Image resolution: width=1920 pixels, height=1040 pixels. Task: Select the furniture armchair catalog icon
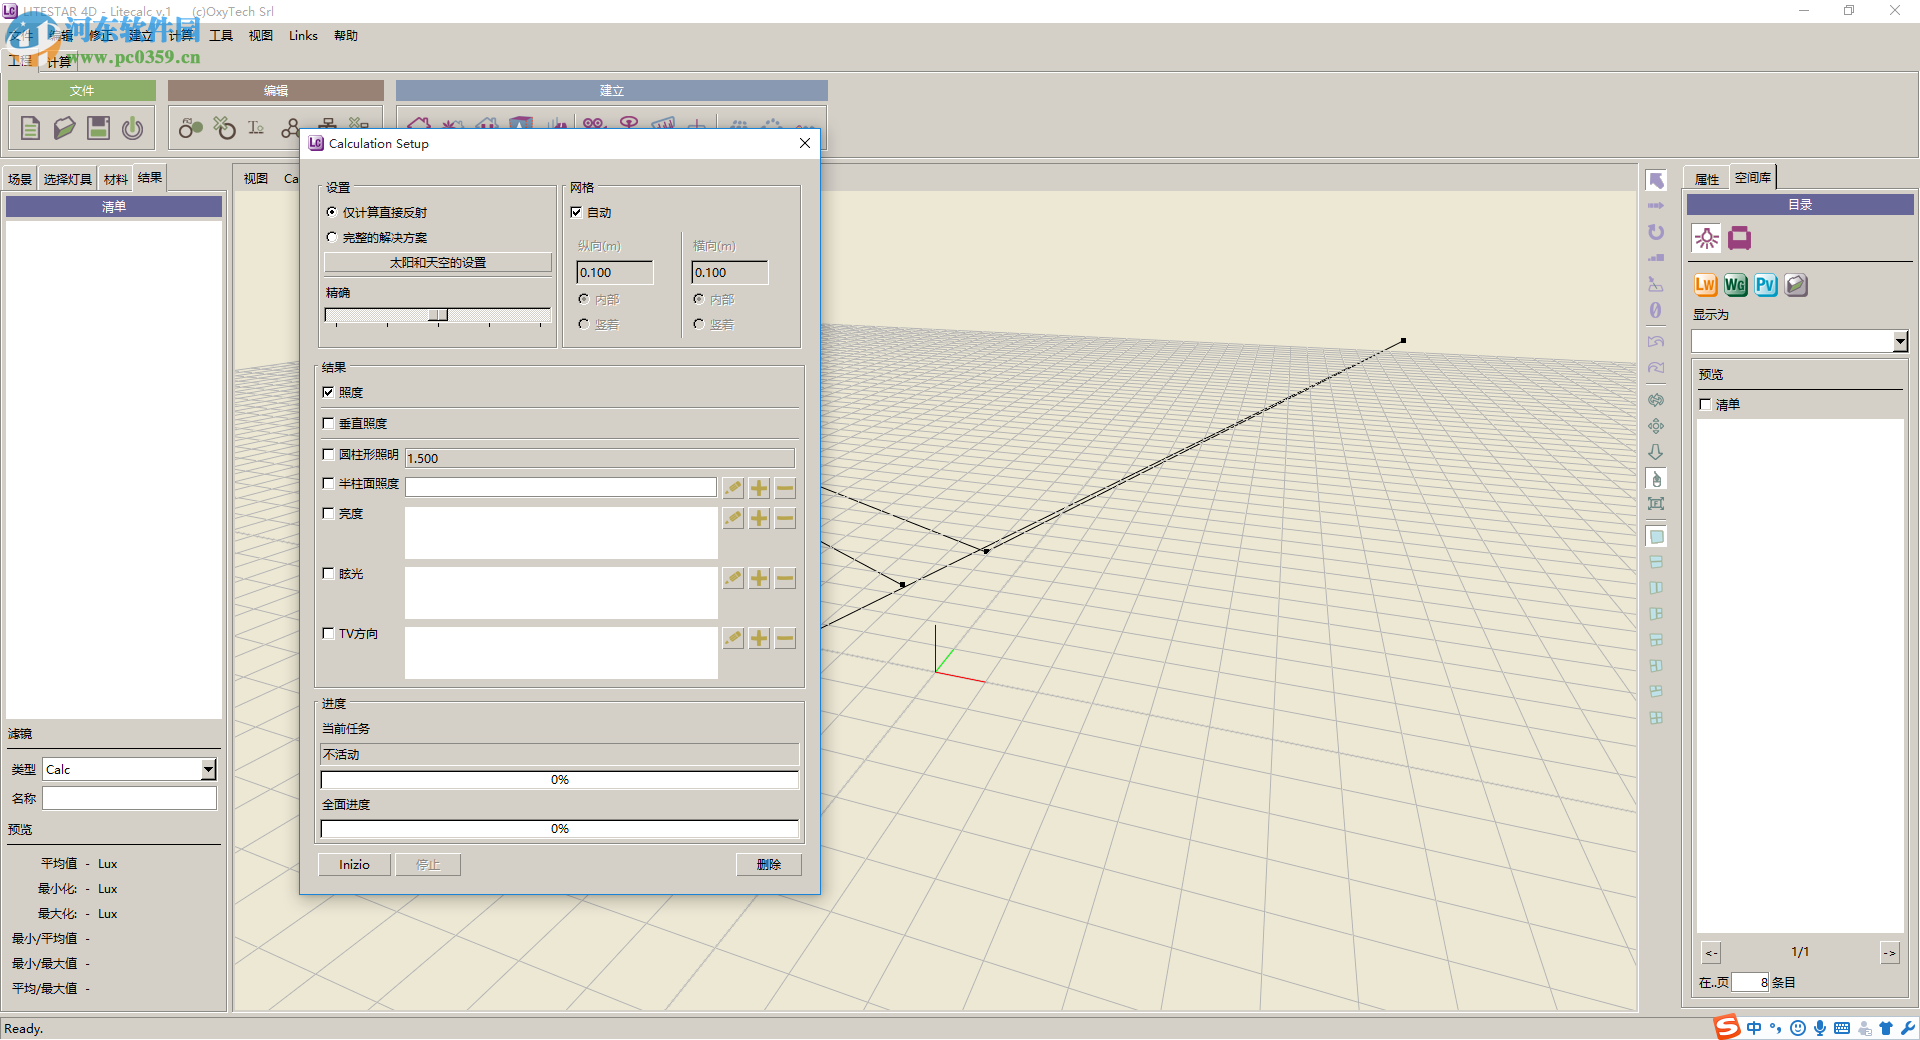[x=1739, y=238]
